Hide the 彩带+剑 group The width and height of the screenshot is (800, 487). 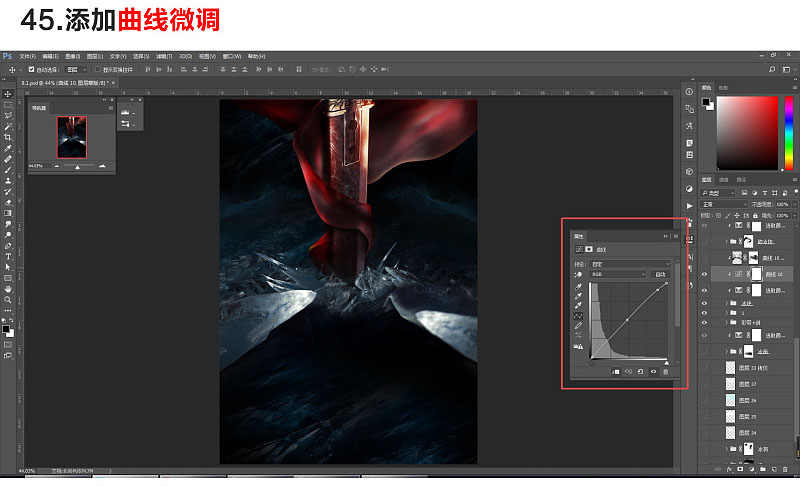(x=704, y=322)
